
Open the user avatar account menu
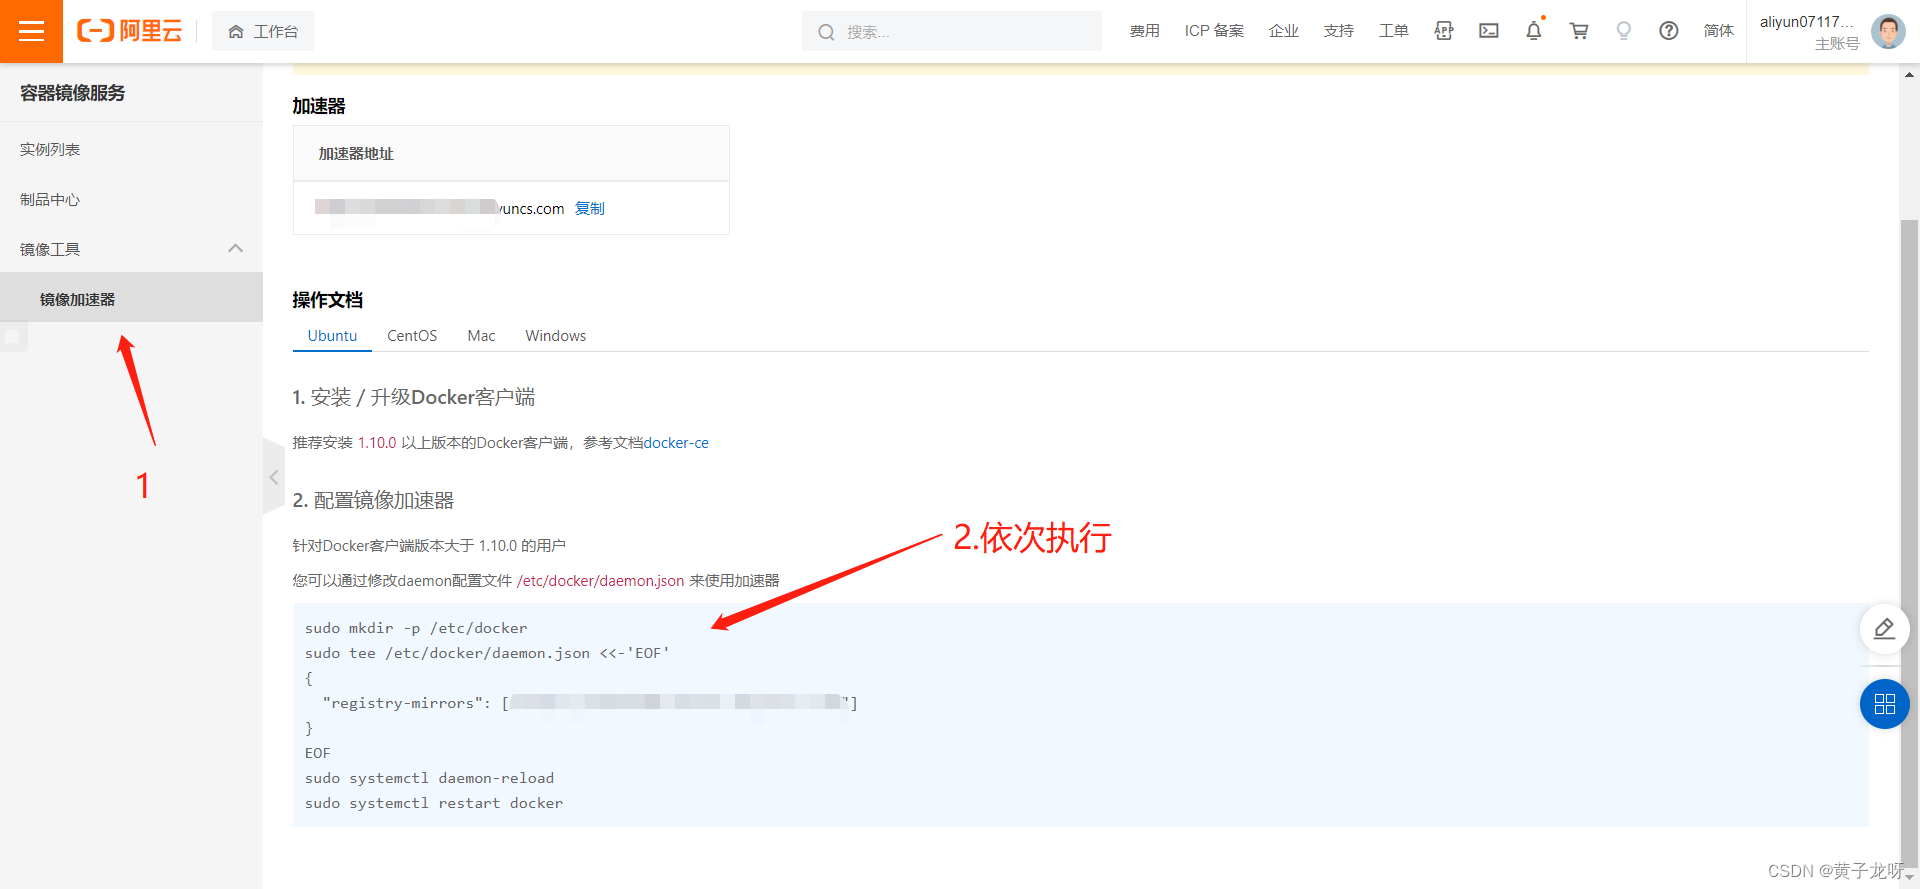1888,31
